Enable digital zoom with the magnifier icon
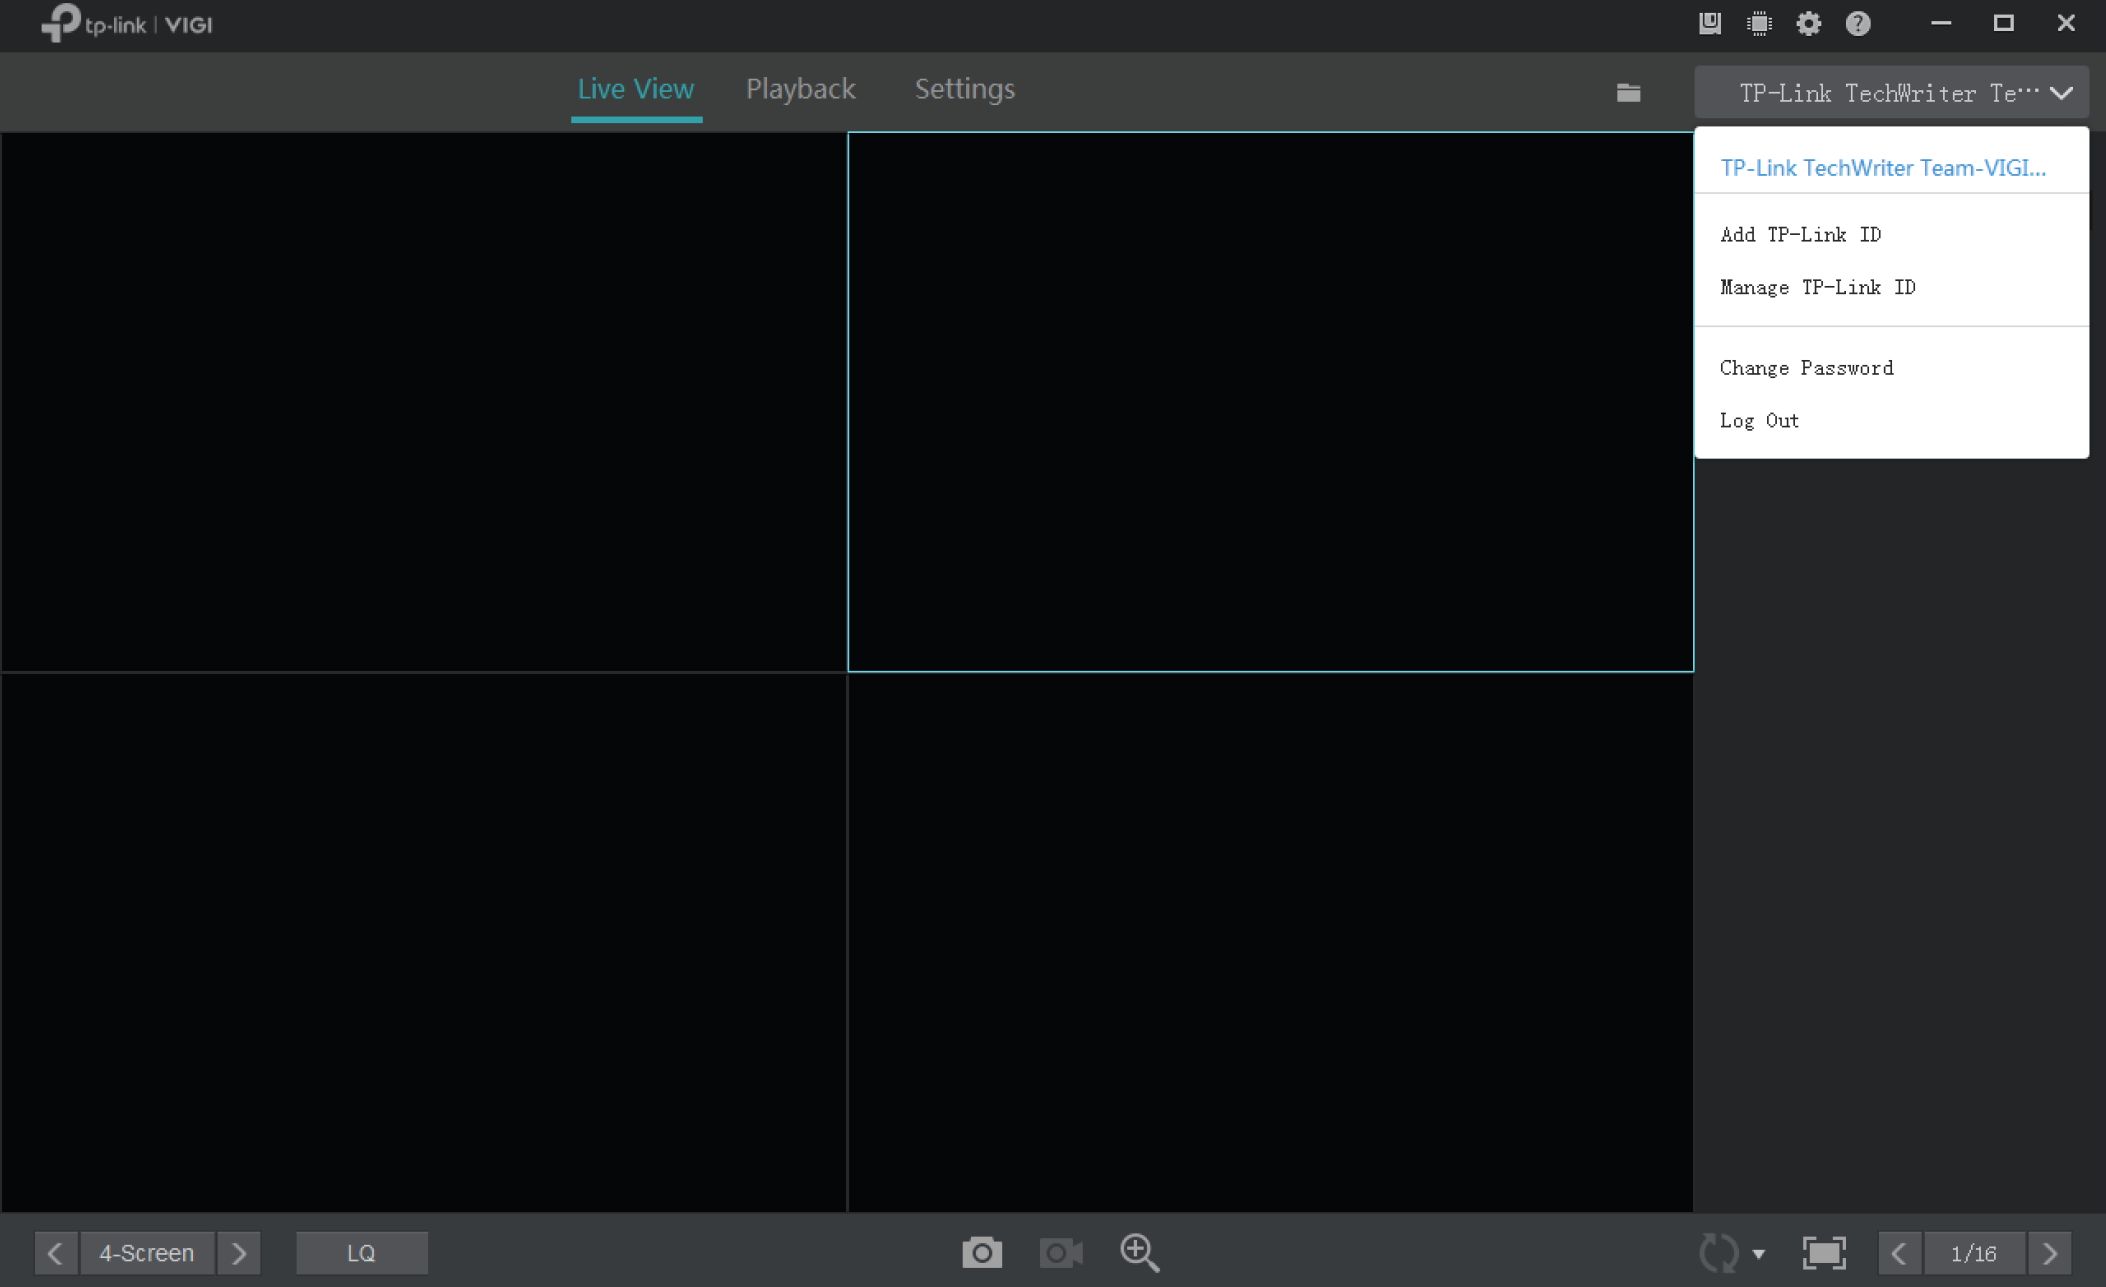 [1139, 1252]
